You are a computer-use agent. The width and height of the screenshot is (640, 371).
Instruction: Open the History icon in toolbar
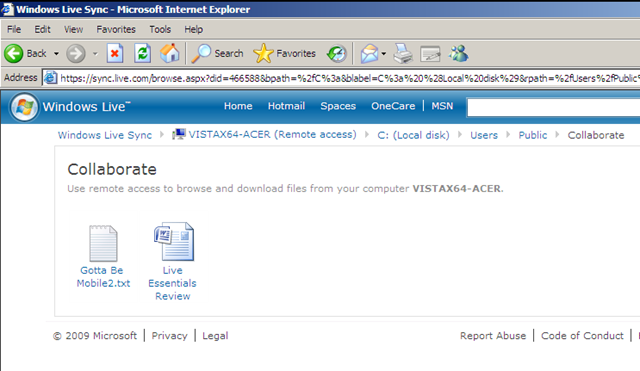[x=337, y=53]
